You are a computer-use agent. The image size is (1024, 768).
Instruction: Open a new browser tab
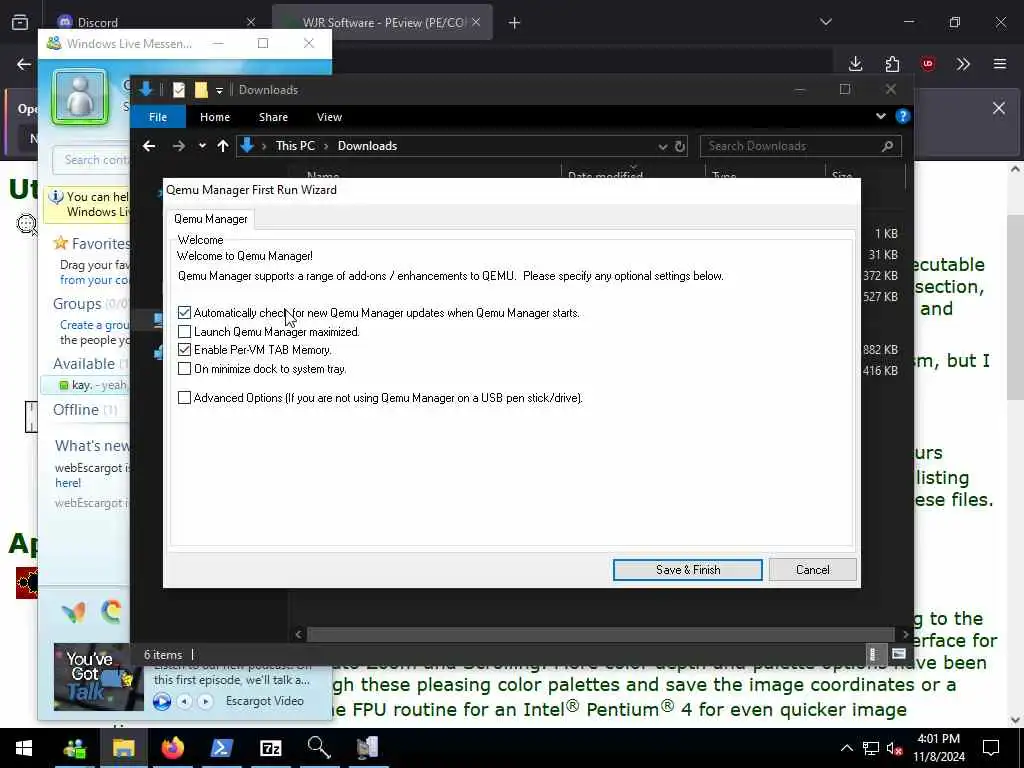515,23
